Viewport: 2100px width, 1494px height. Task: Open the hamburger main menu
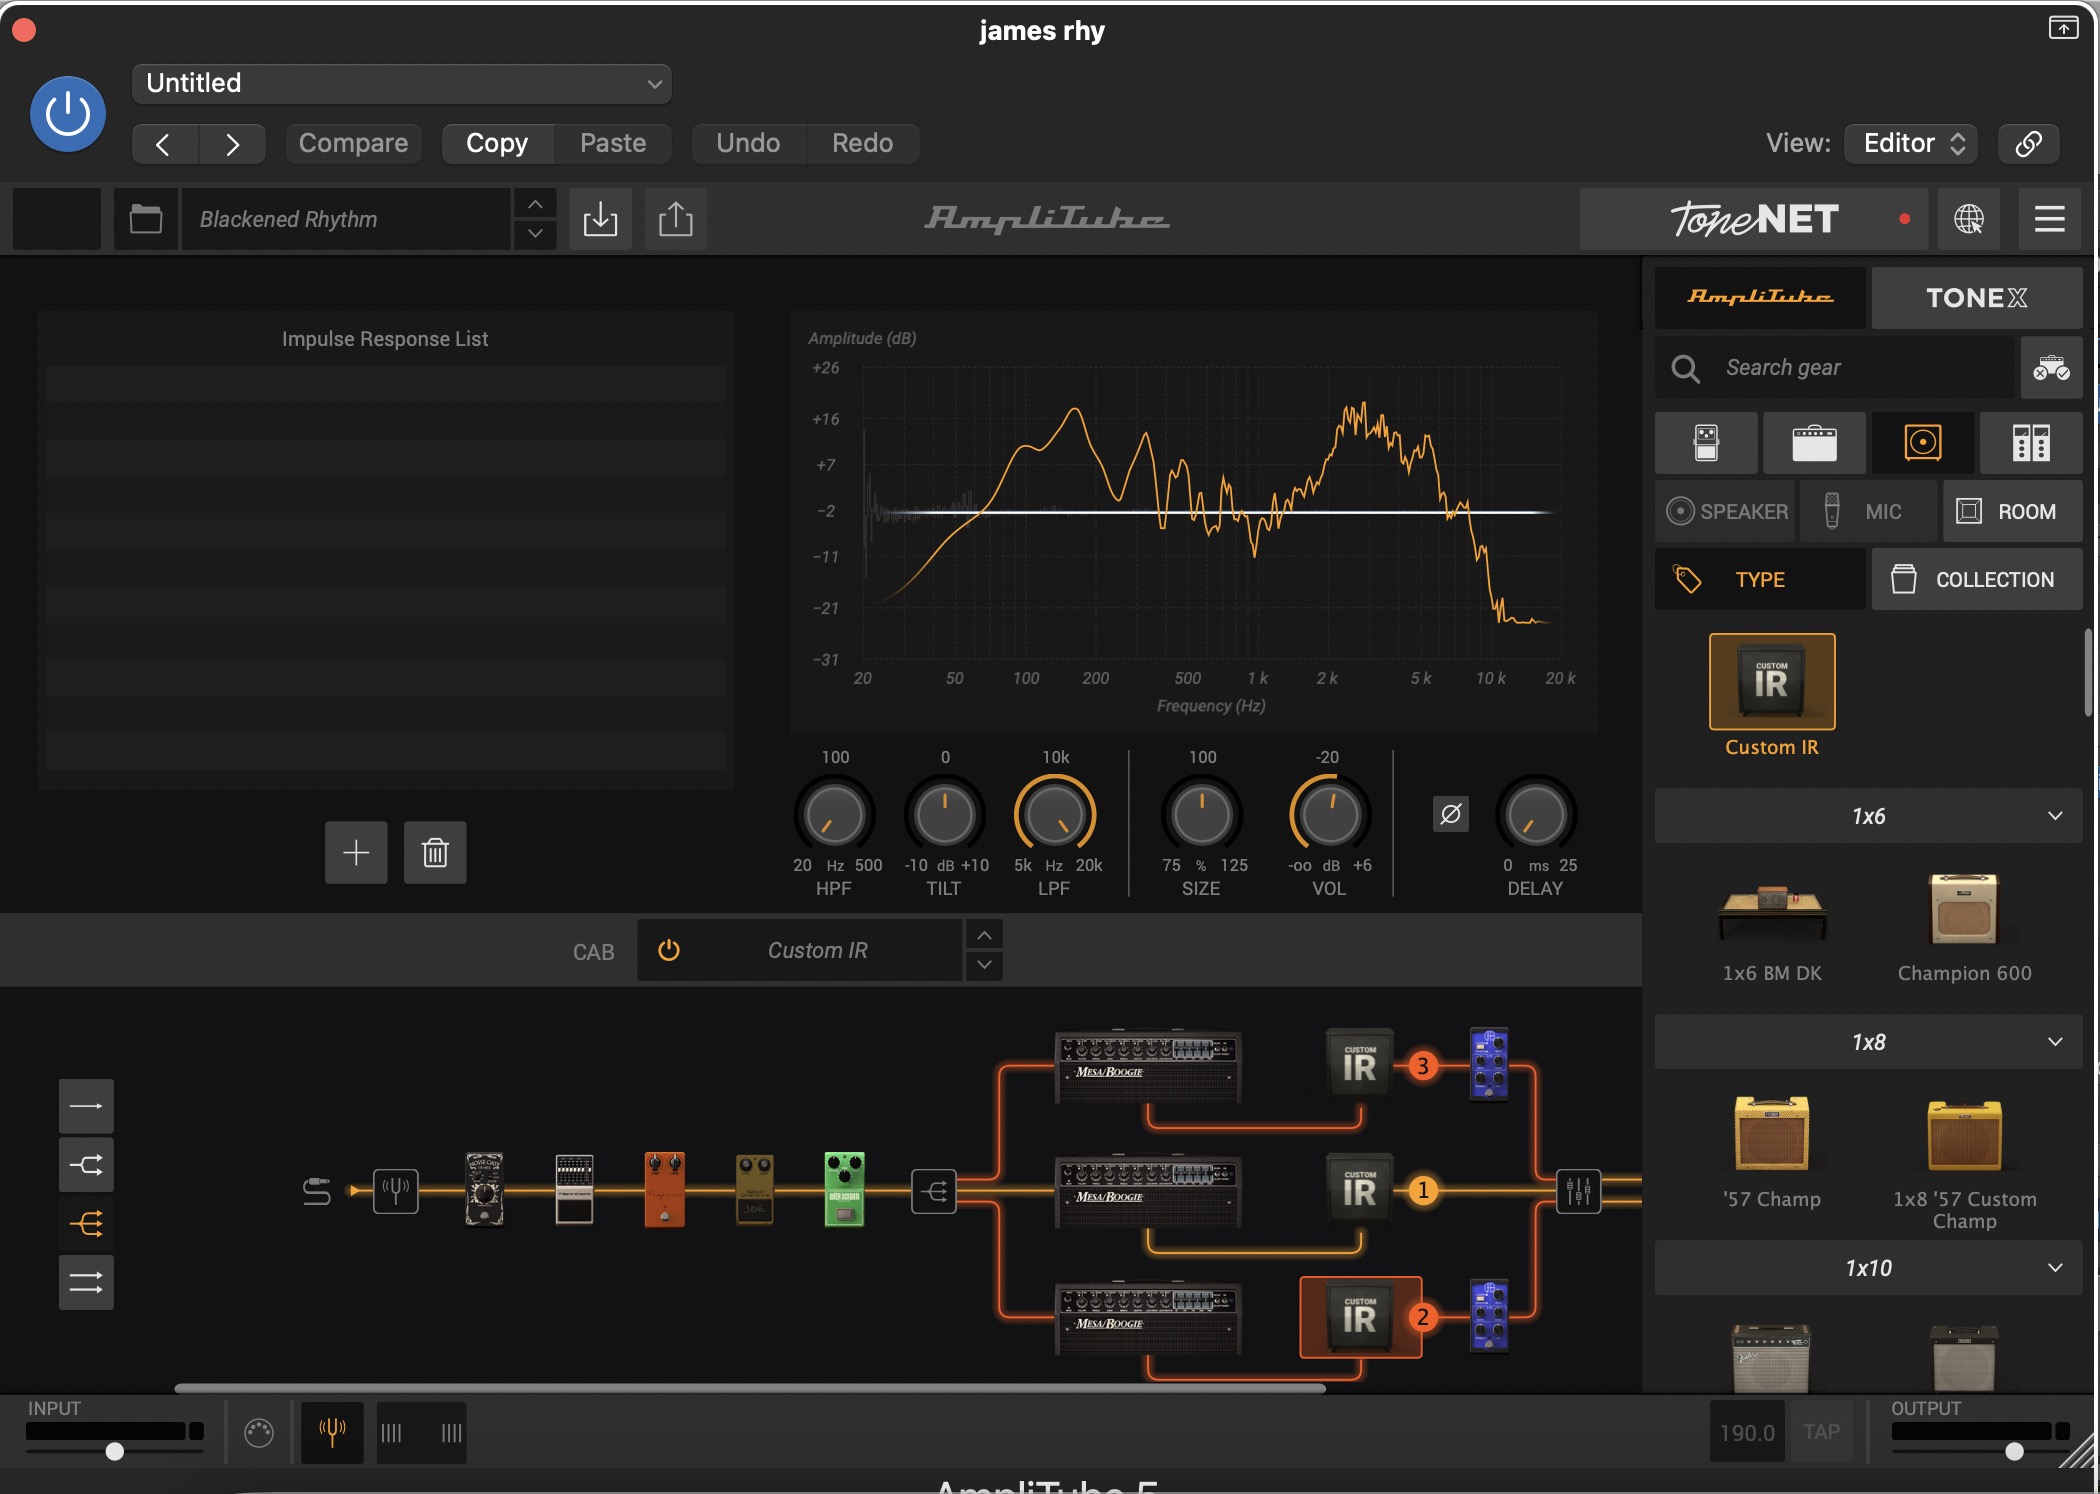(x=2049, y=219)
